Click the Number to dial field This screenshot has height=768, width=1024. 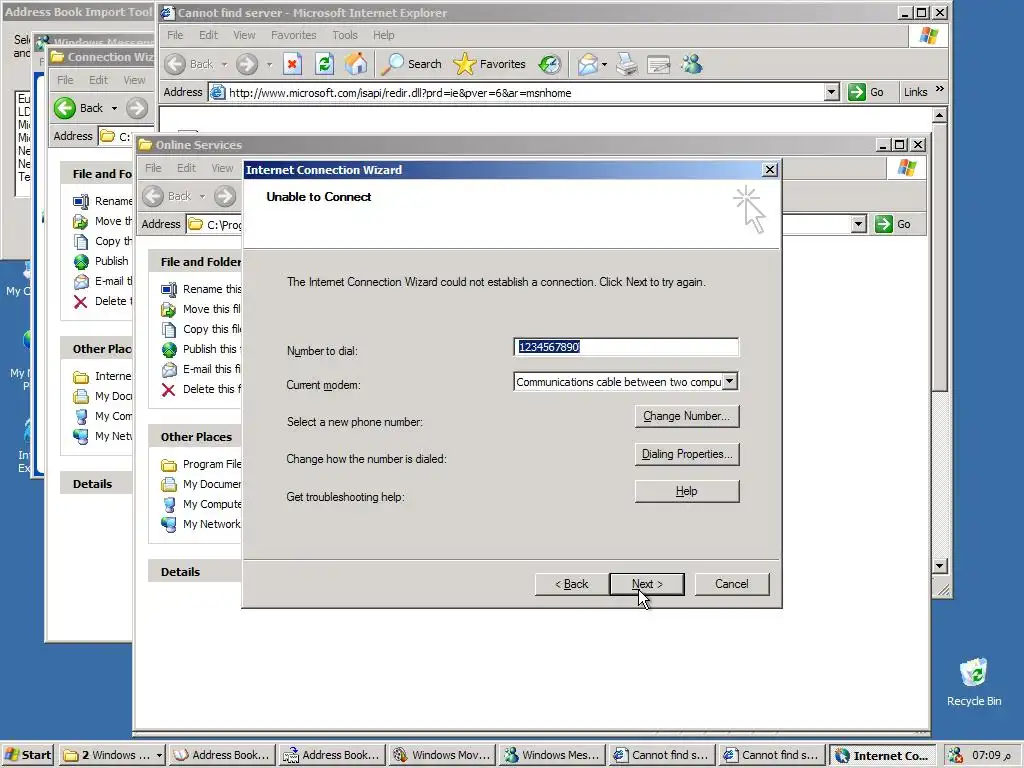(626, 347)
